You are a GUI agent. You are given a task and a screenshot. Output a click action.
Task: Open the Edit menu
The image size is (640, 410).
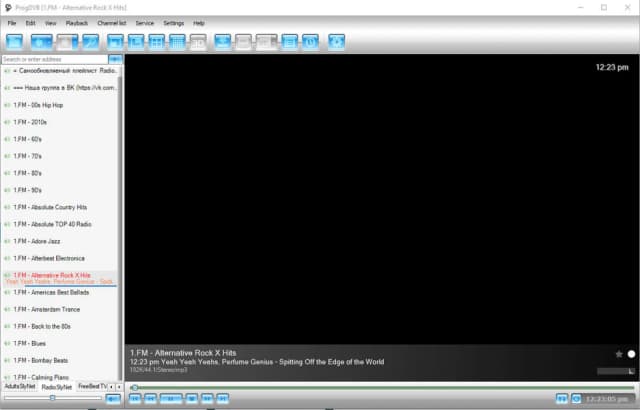tap(31, 23)
